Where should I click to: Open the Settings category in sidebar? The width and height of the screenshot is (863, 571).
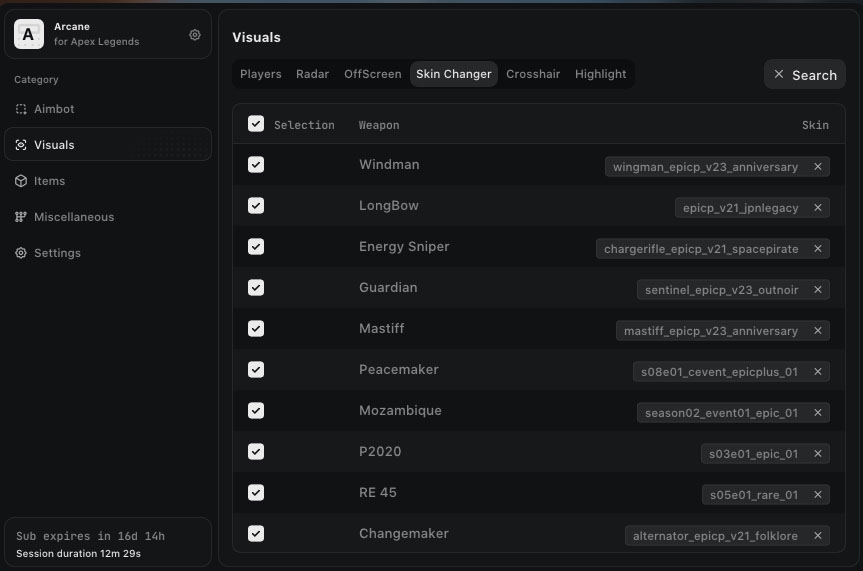pyautogui.click(x=57, y=253)
